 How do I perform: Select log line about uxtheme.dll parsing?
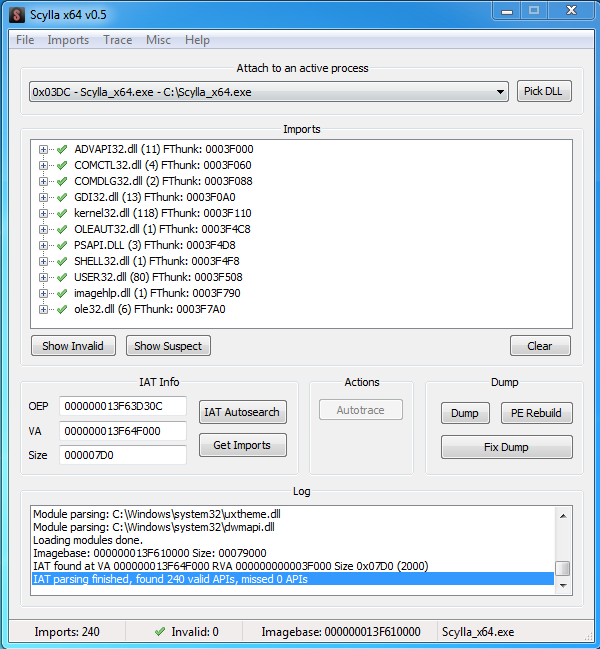pyautogui.click(x=293, y=514)
